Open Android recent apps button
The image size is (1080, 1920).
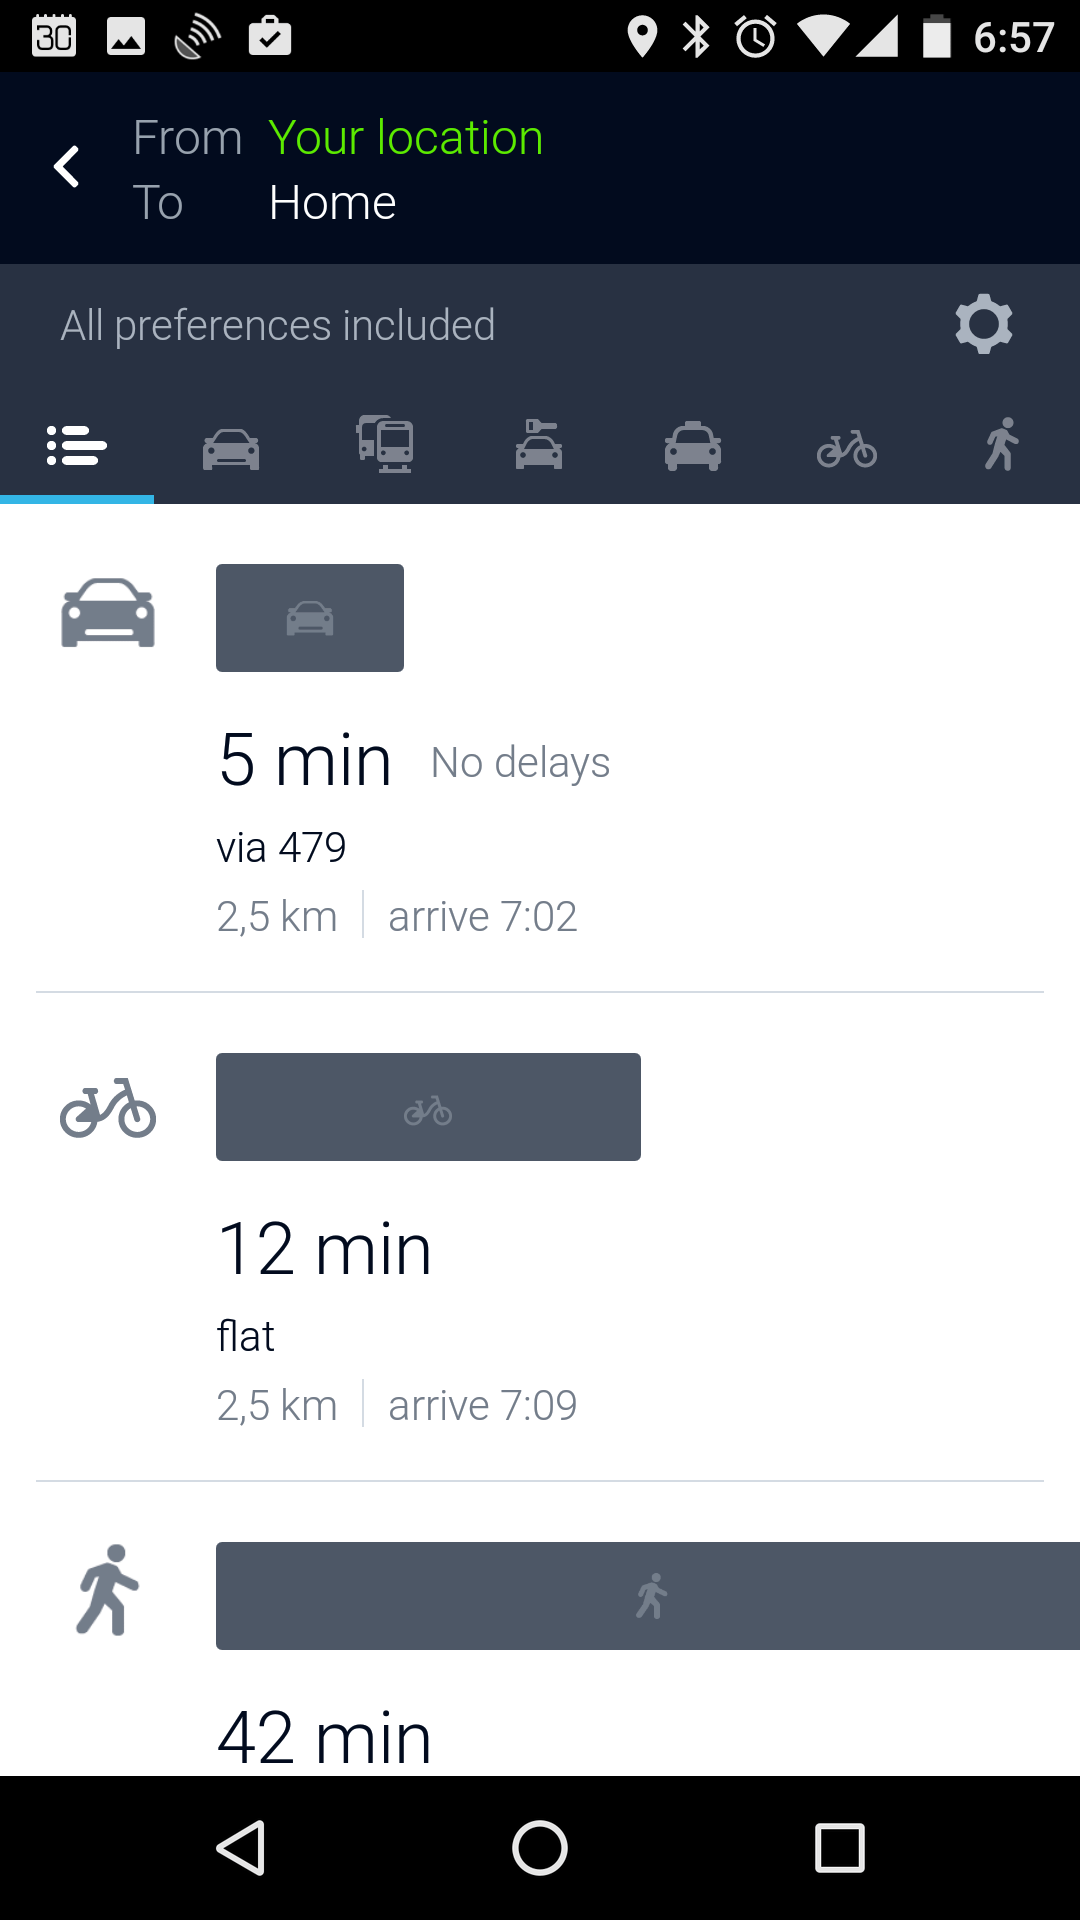click(840, 1847)
